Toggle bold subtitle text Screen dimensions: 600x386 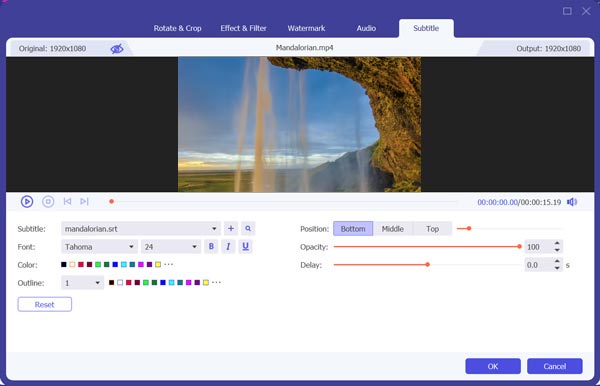[211, 247]
